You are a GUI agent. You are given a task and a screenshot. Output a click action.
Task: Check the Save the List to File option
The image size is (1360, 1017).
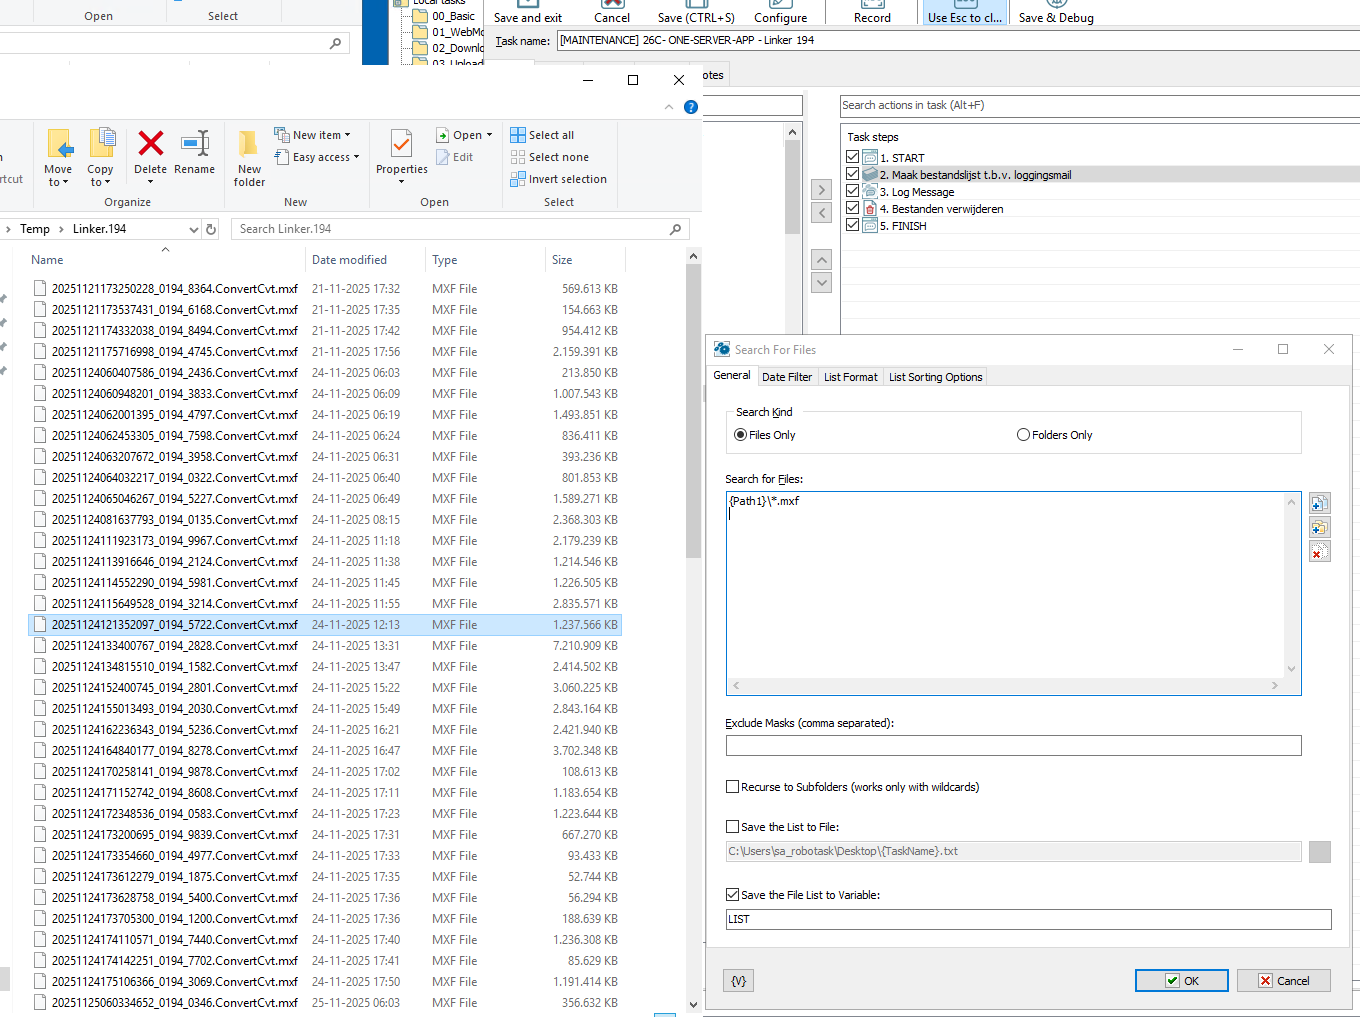(733, 827)
